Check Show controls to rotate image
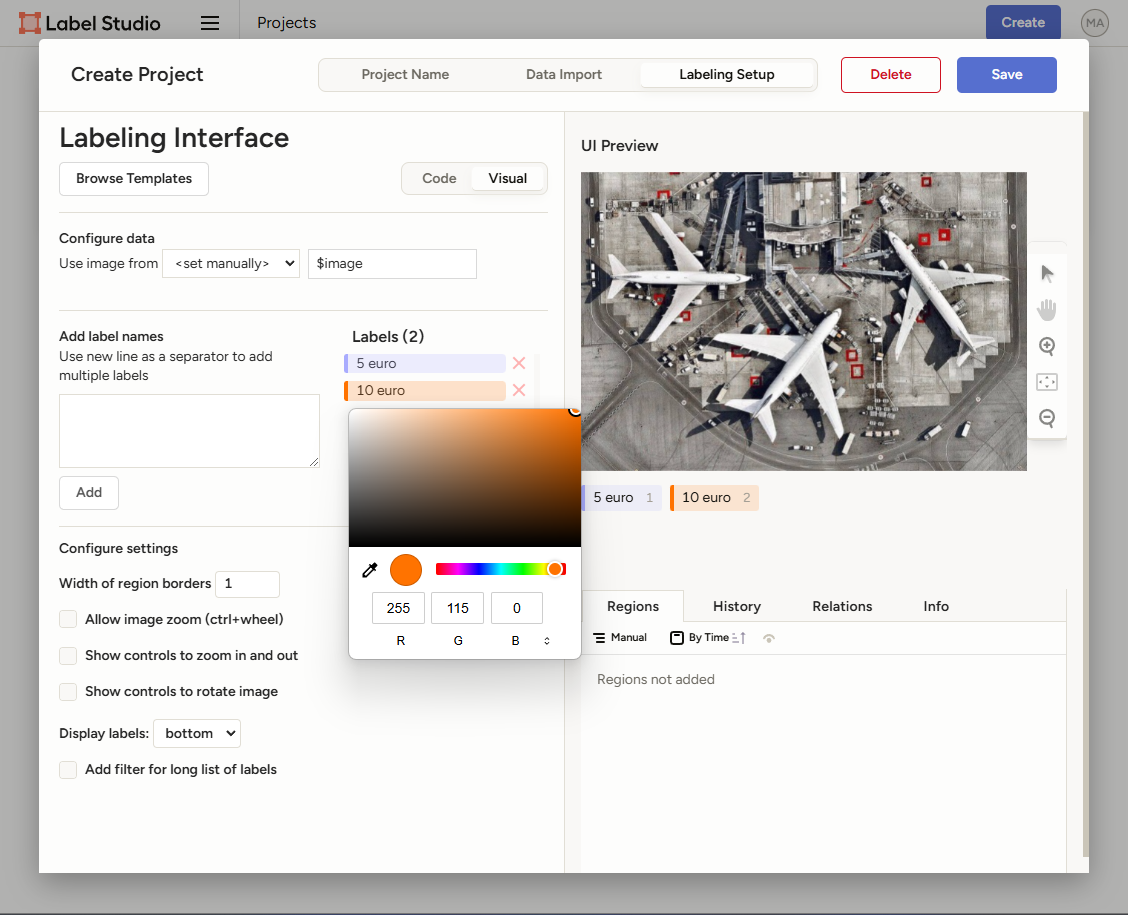 click(68, 692)
